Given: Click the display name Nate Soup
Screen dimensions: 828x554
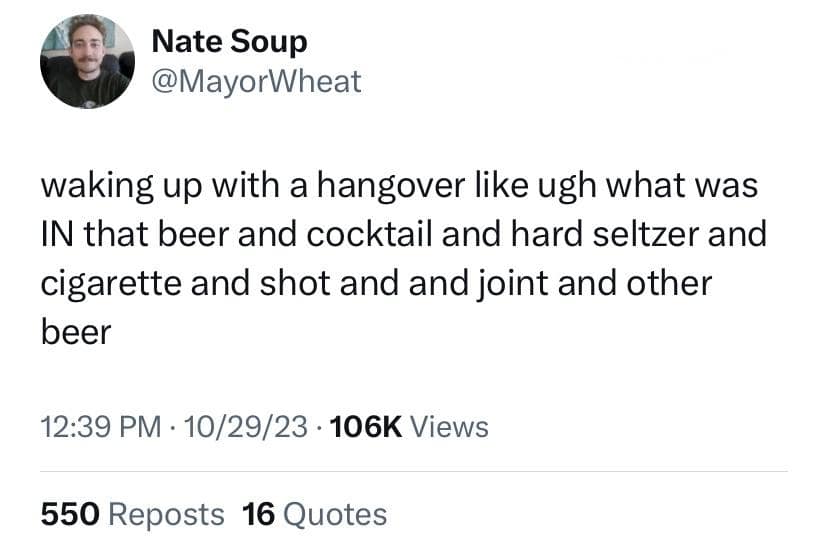Looking at the screenshot, I should pyautogui.click(x=229, y=42).
